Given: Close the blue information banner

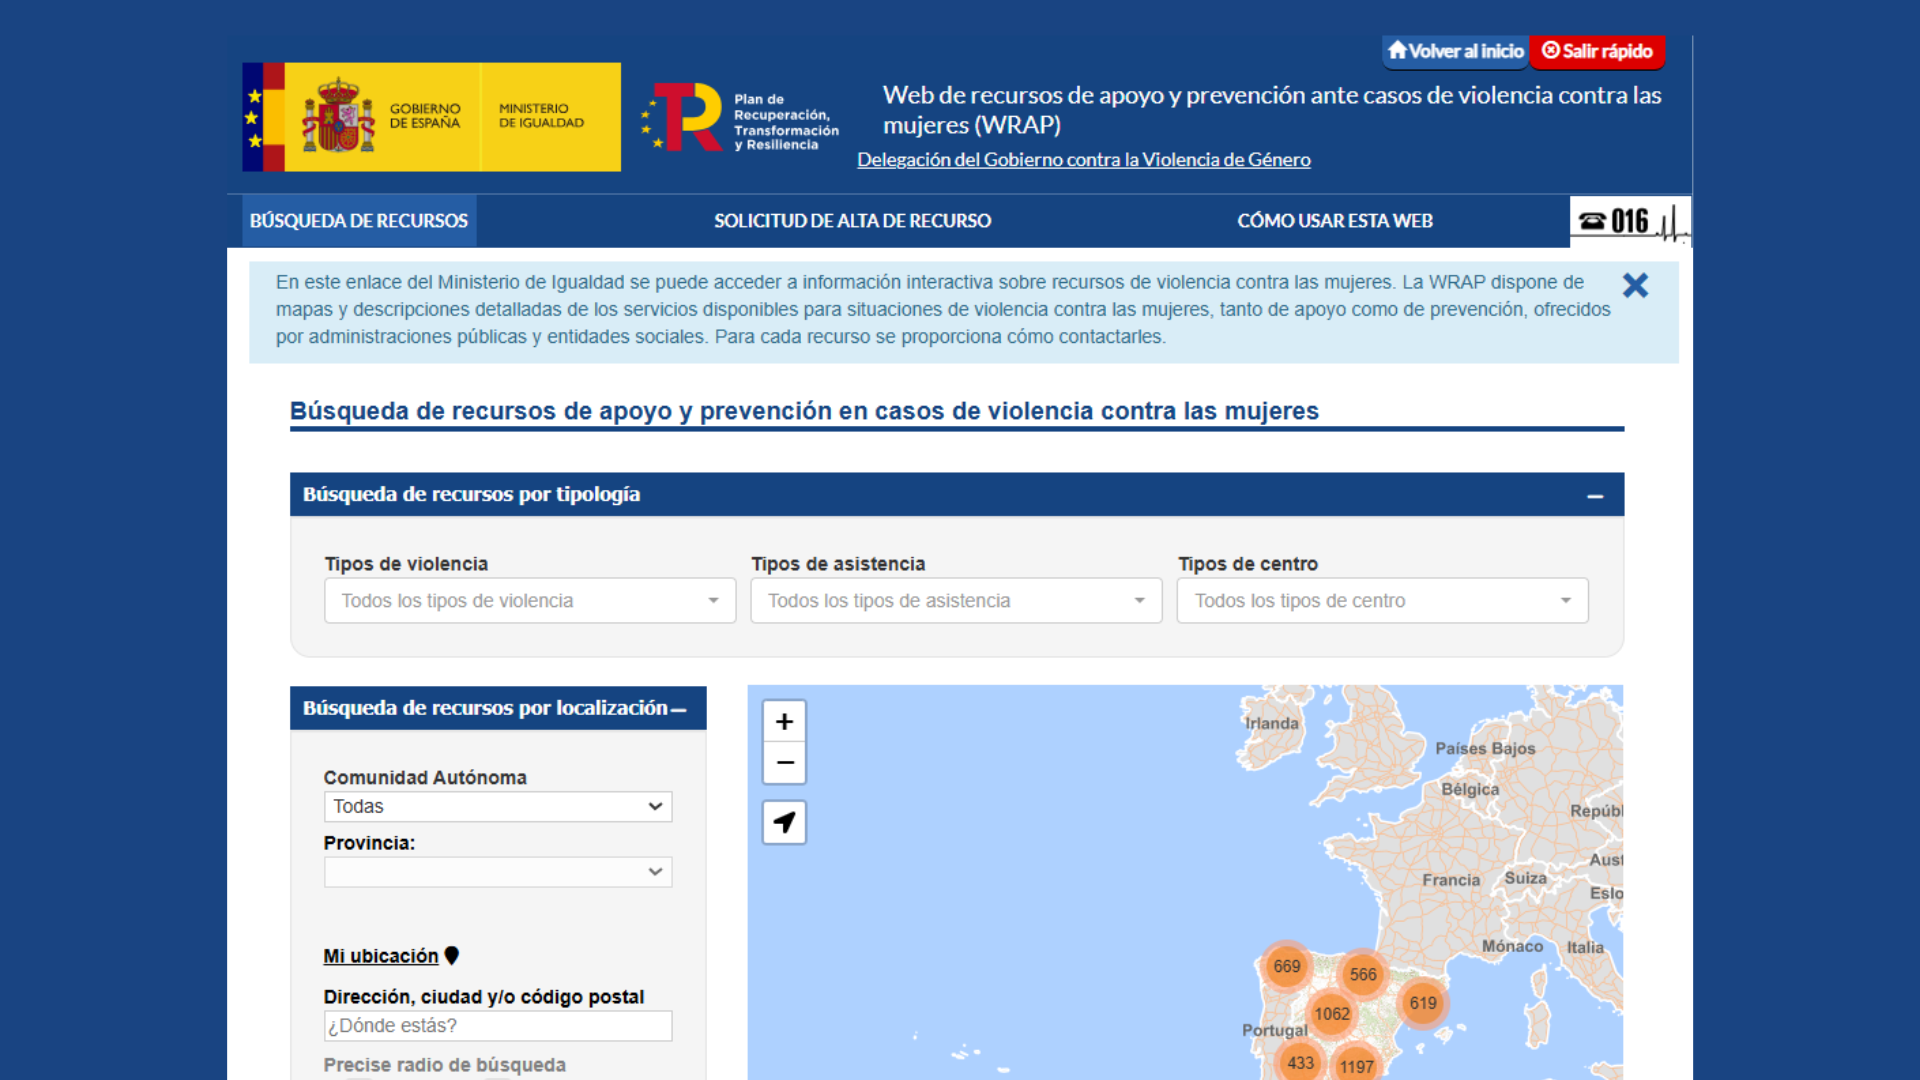Looking at the screenshot, I should [x=1635, y=286].
